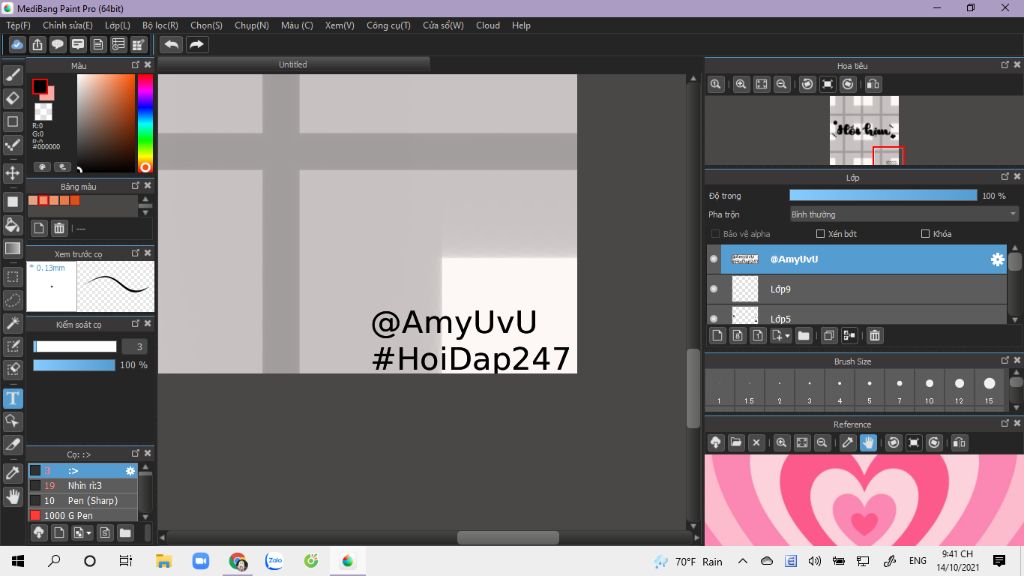Add a new layer folder
Image resolution: width=1024 pixels, height=576 pixels.
803,336
